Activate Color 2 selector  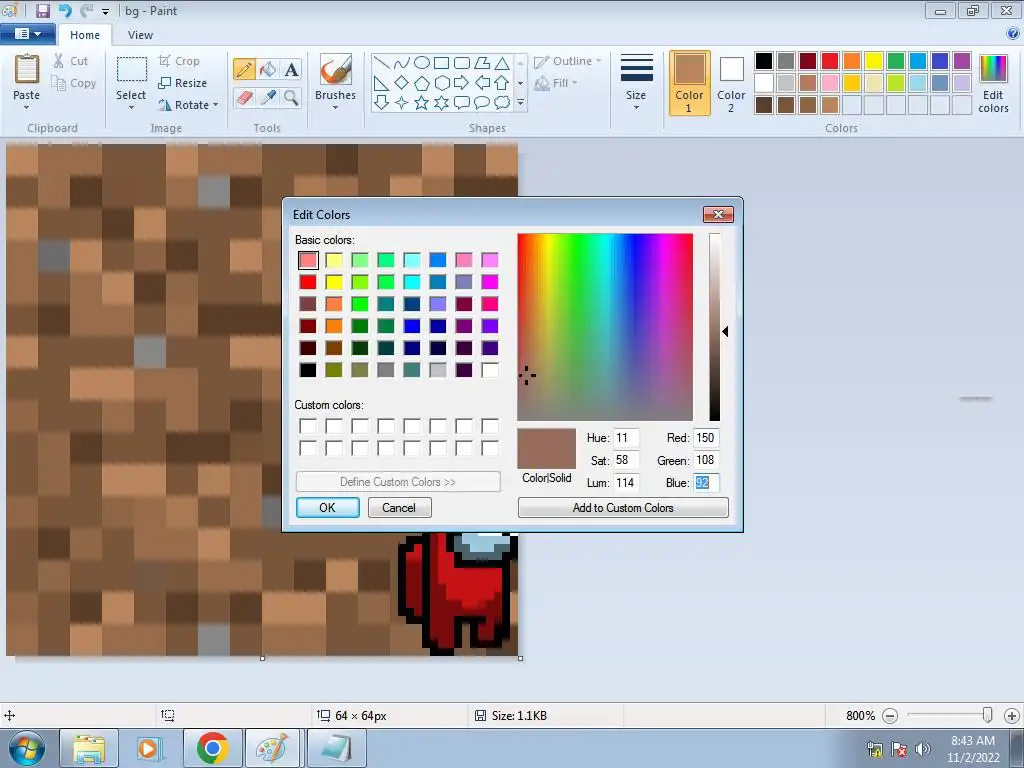click(731, 83)
